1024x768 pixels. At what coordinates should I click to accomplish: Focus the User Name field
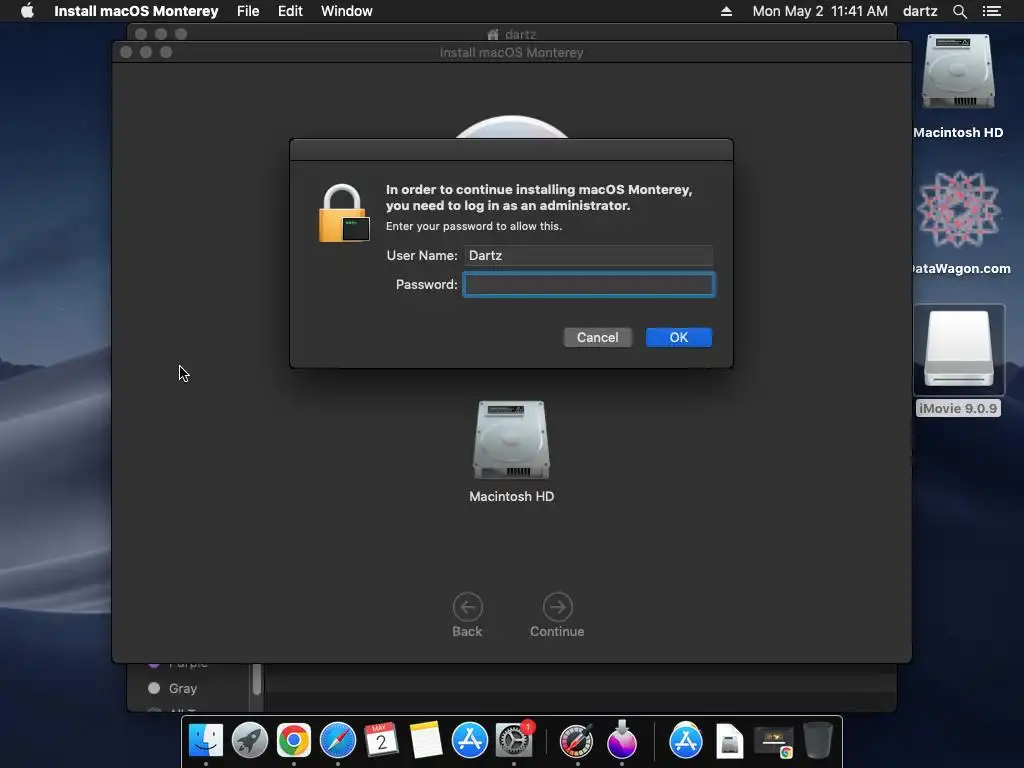pyautogui.click(x=588, y=255)
